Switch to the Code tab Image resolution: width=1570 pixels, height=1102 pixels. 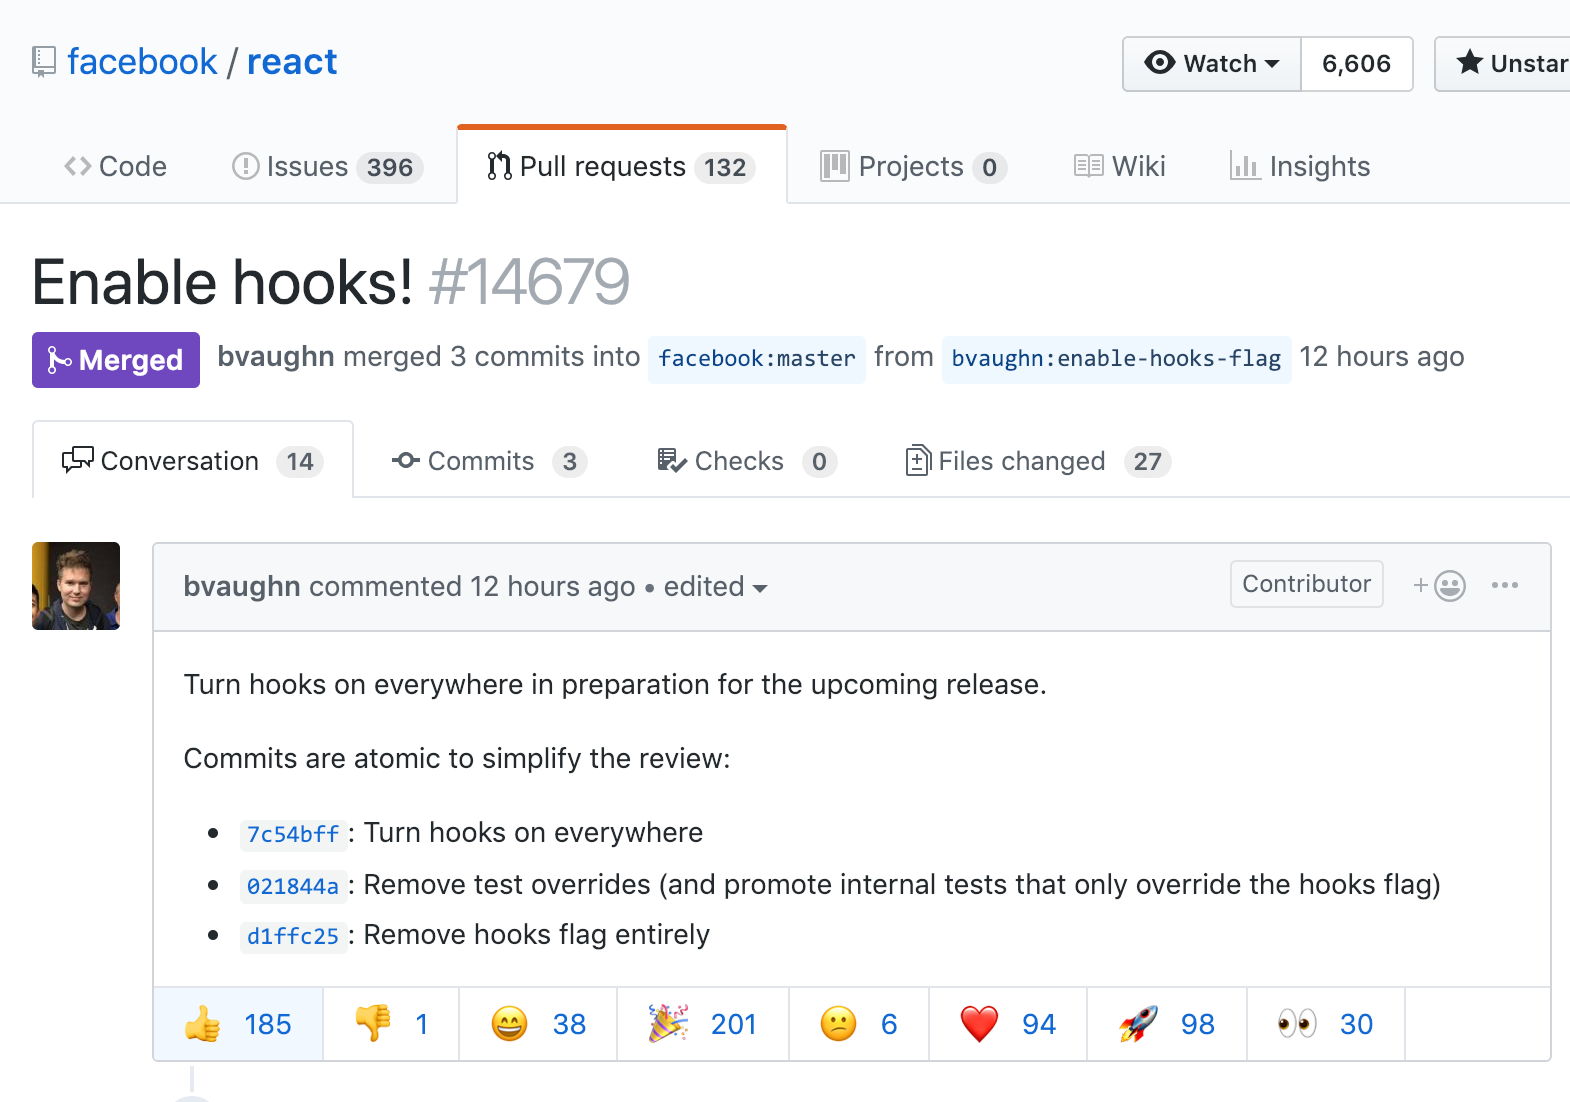click(115, 166)
